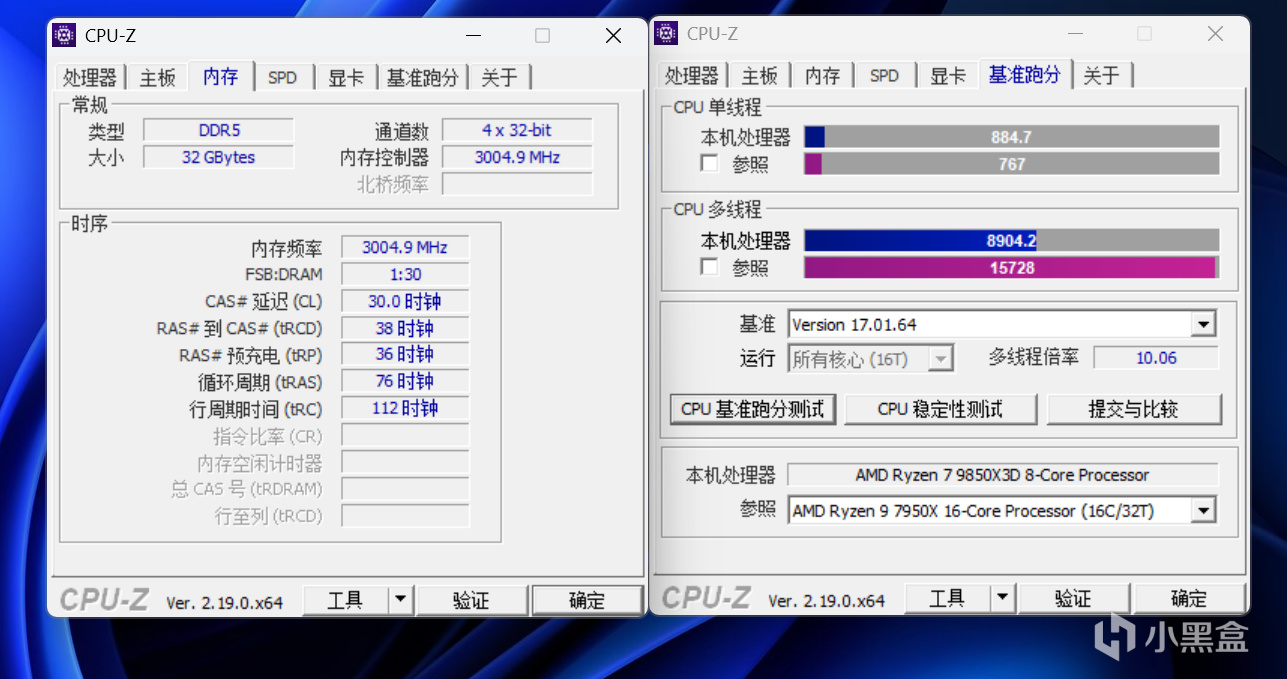1287x679 pixels.
Task: Click tRP 36 时钟 value
Action: click(x=405, y=354)
